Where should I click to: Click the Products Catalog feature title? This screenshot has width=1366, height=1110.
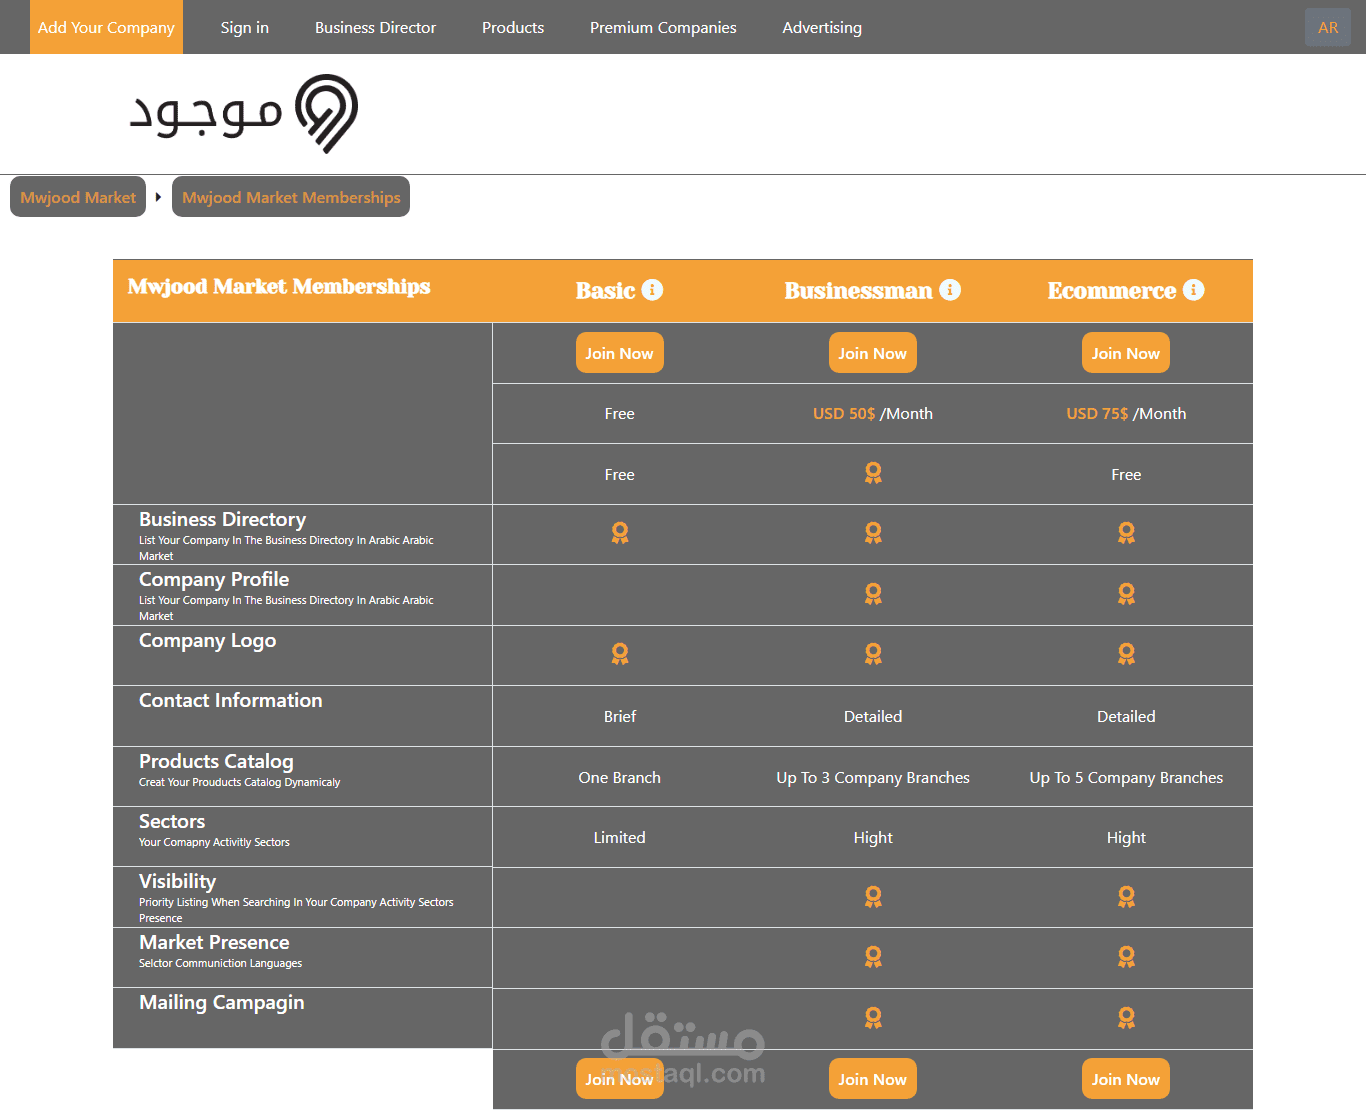coord(216,762)
